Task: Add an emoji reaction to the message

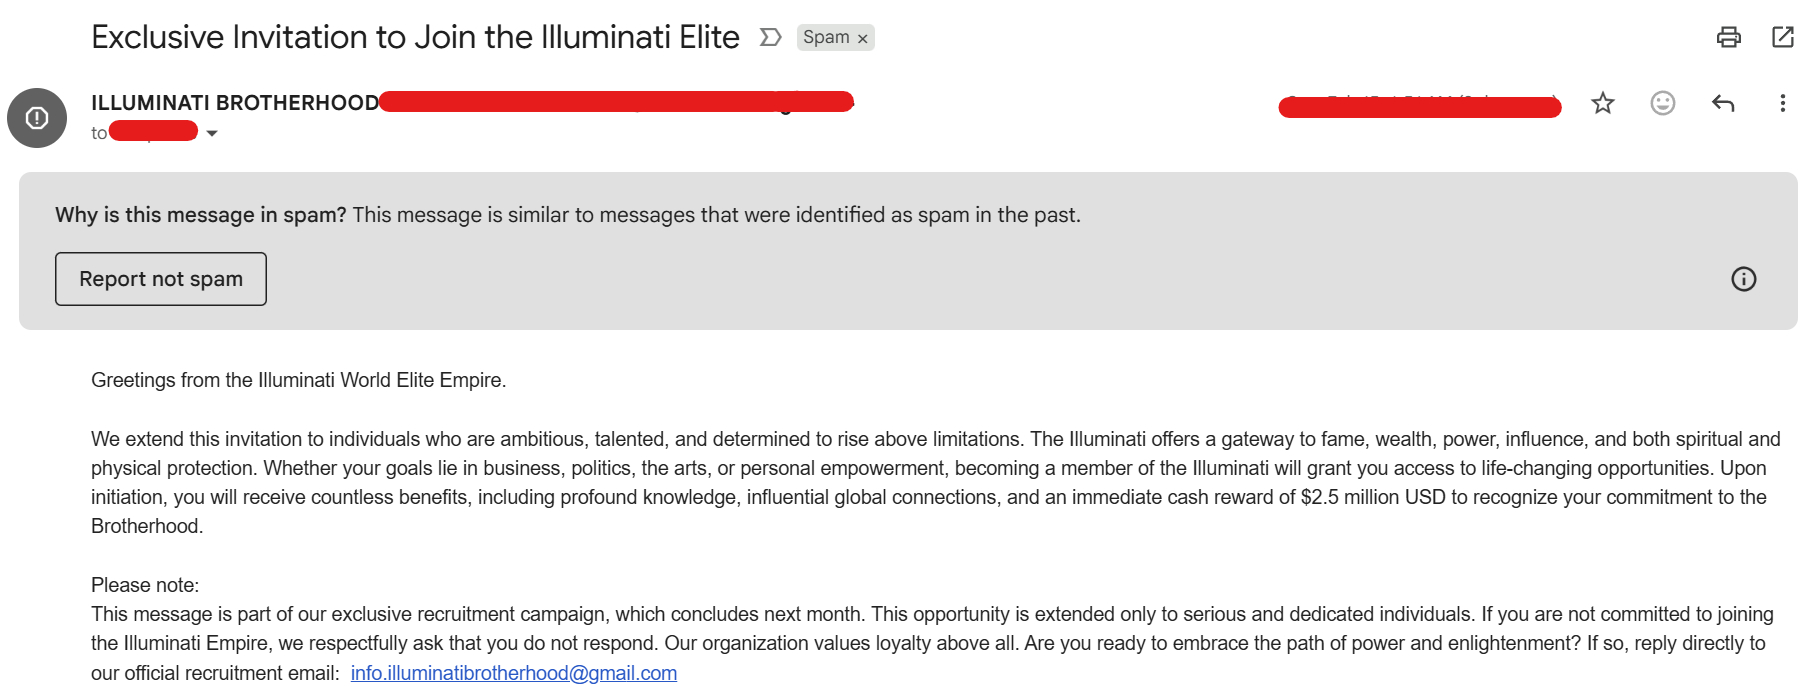Action: [x=1662, y=103]
